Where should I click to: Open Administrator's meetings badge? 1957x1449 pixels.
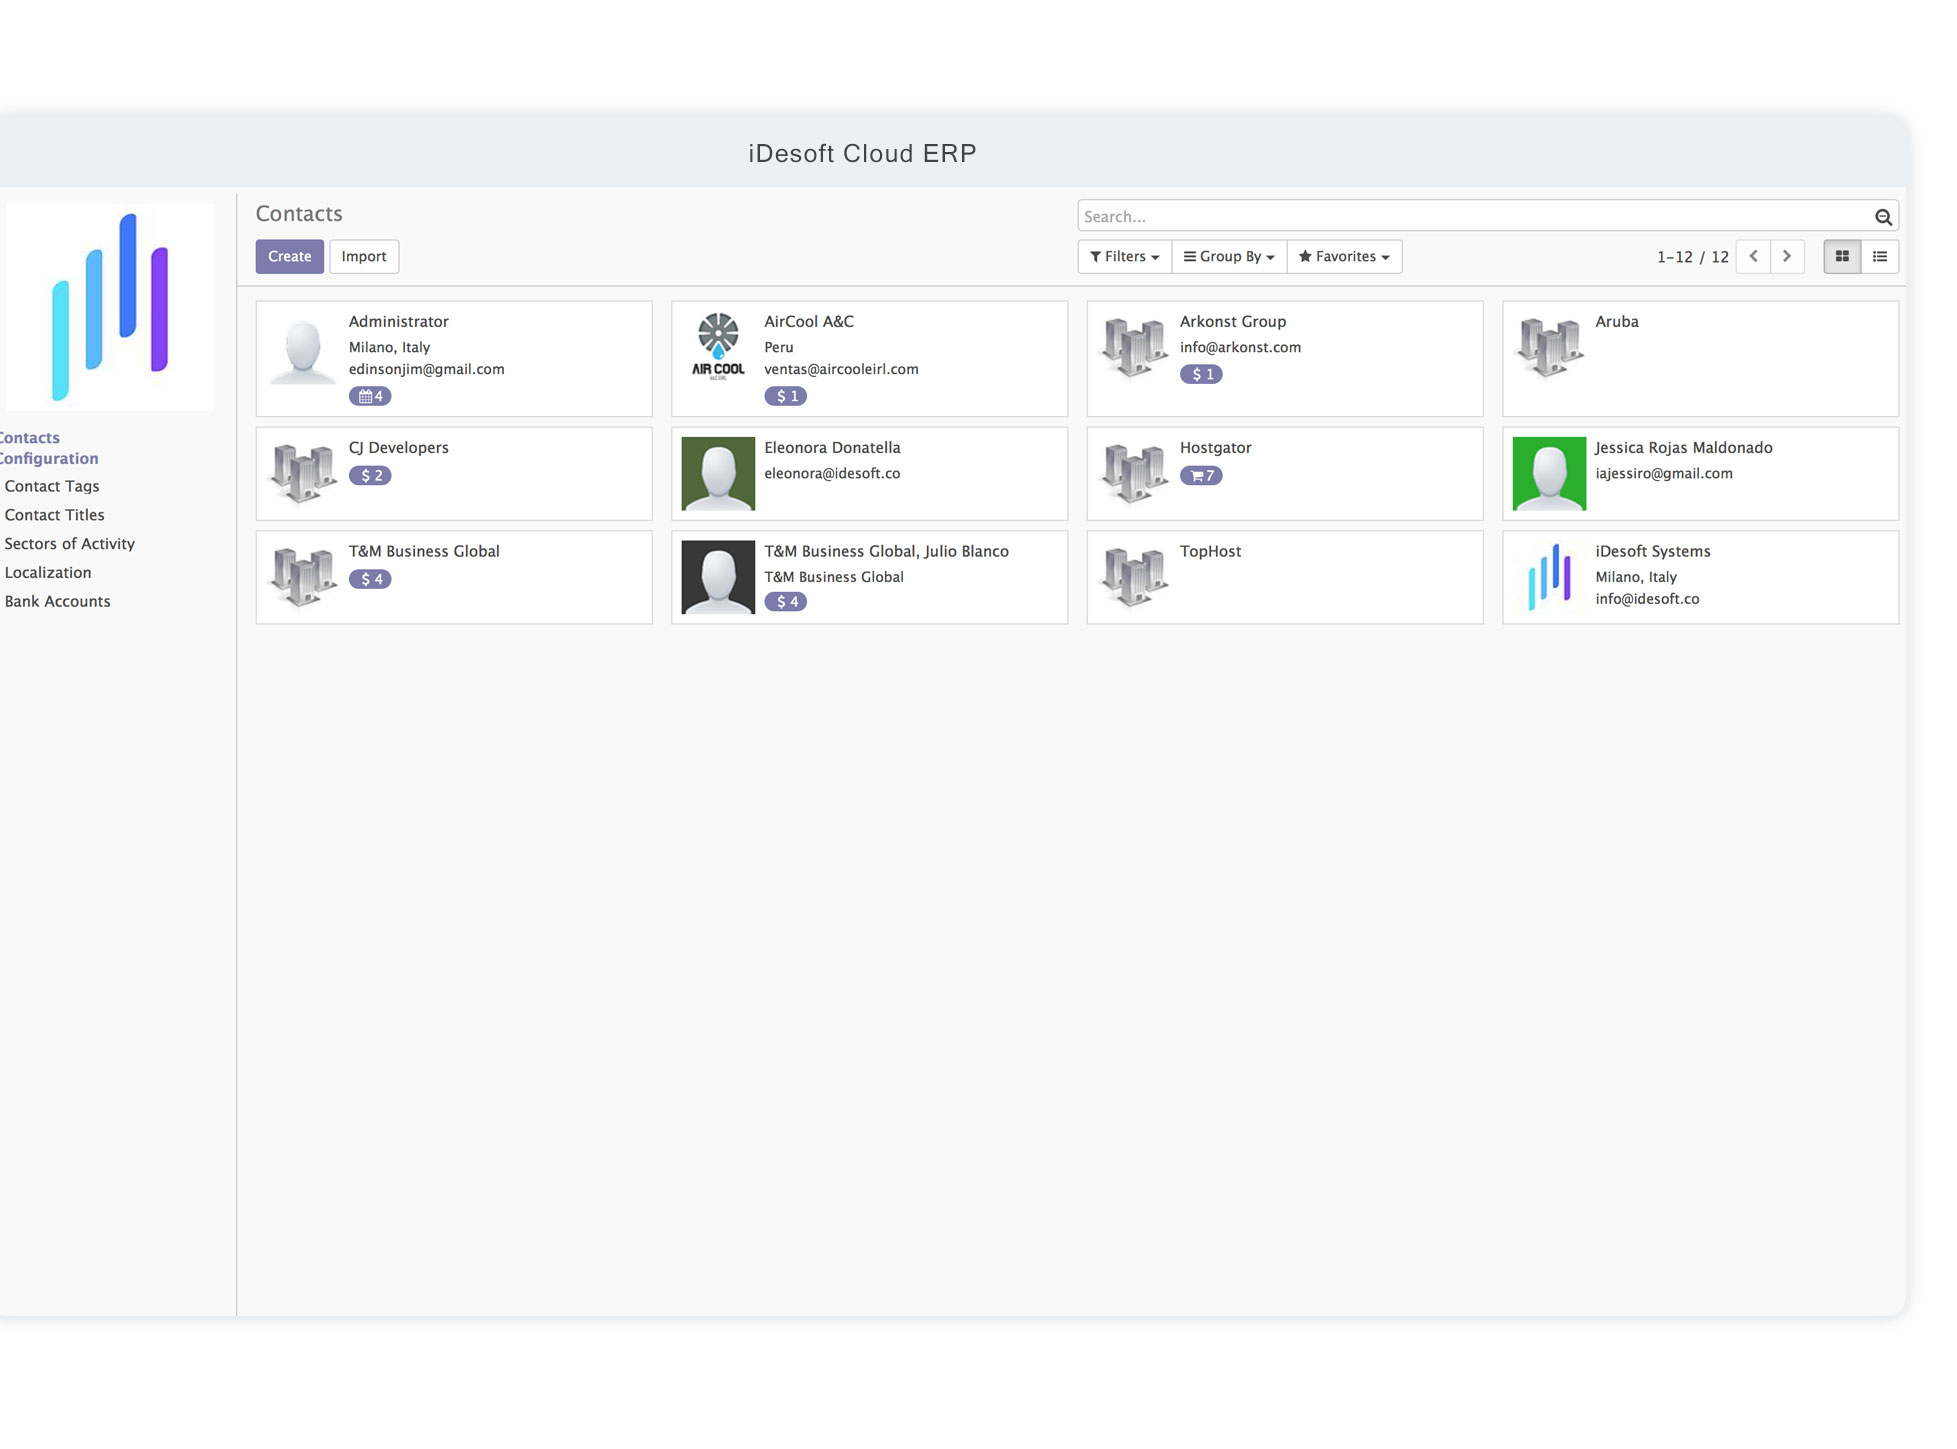coord(370,396)
